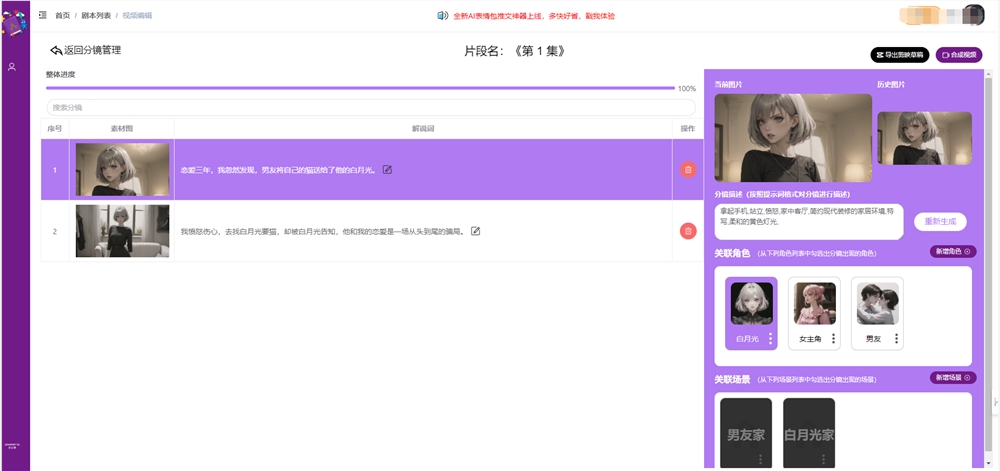
Task: Click 重新生成 to regenerate image
Action: point(940,221)
